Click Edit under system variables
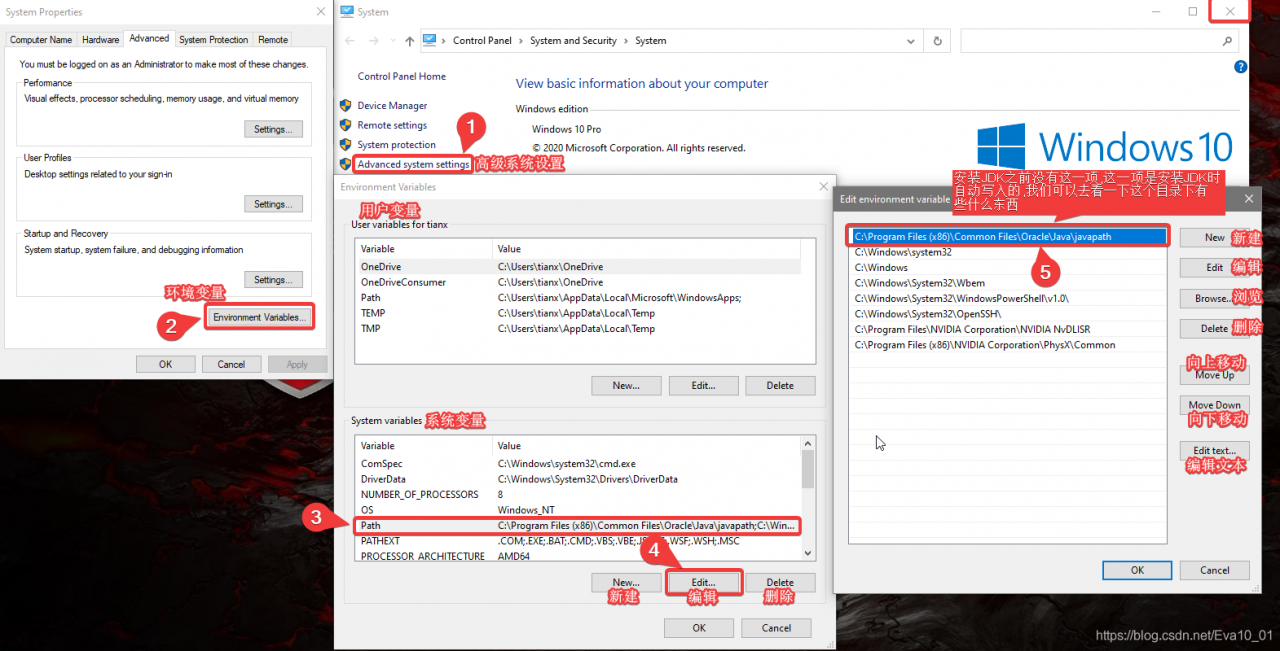This screenshot has width=1280, height=651. [703, 582]
